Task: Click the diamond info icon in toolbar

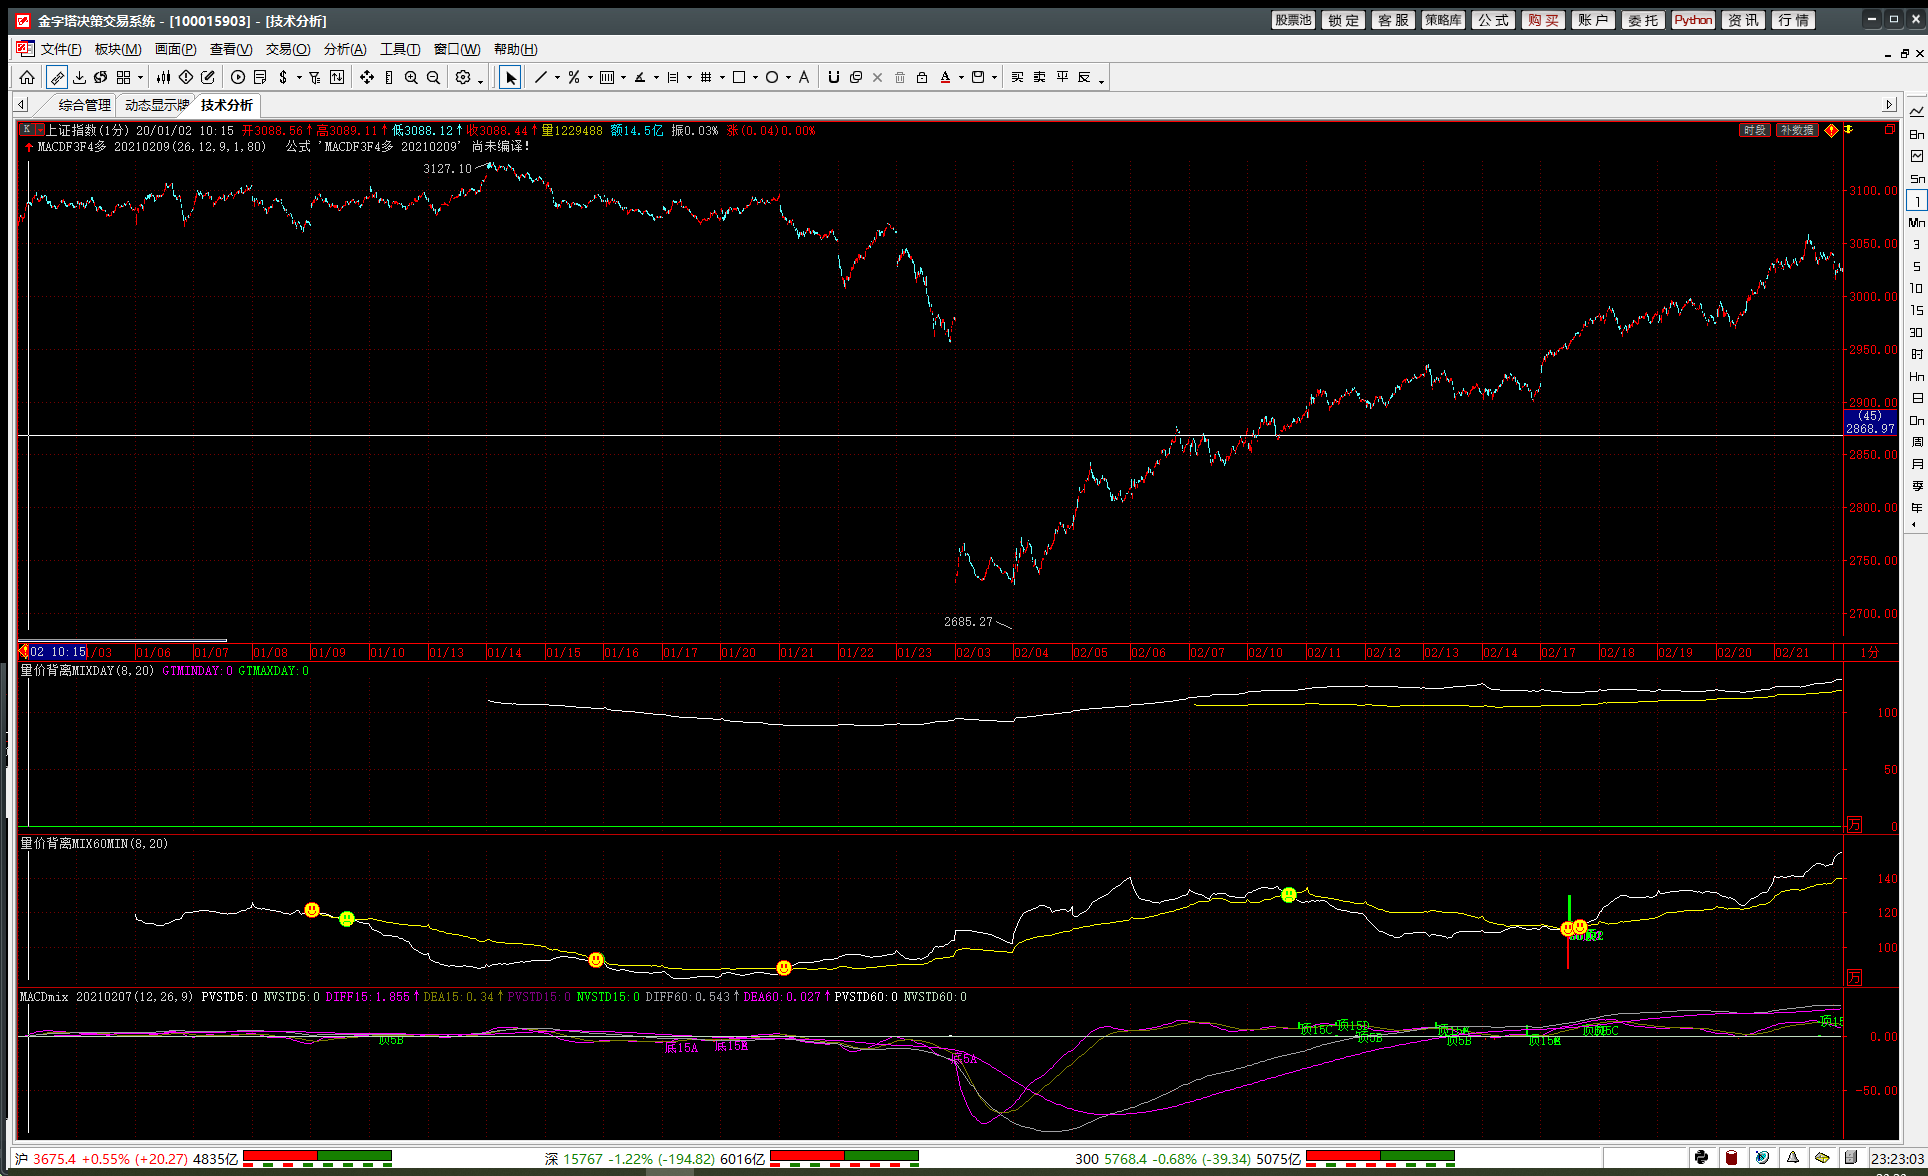Action: [186, 77]
